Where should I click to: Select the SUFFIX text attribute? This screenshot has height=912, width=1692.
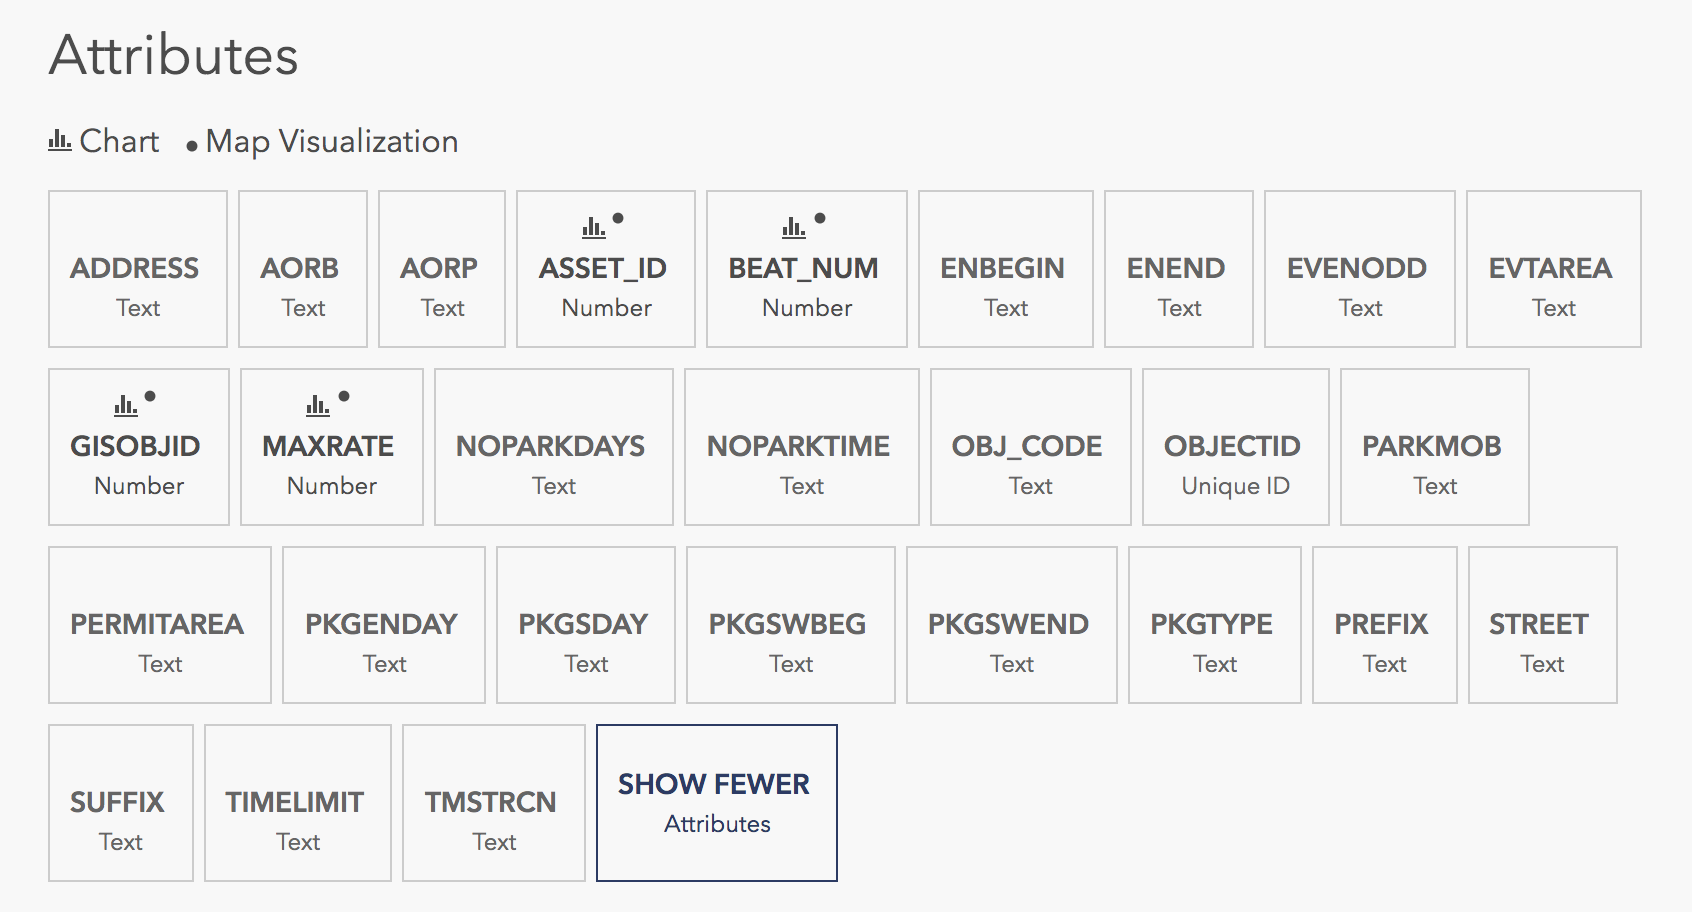pos(120,804)
